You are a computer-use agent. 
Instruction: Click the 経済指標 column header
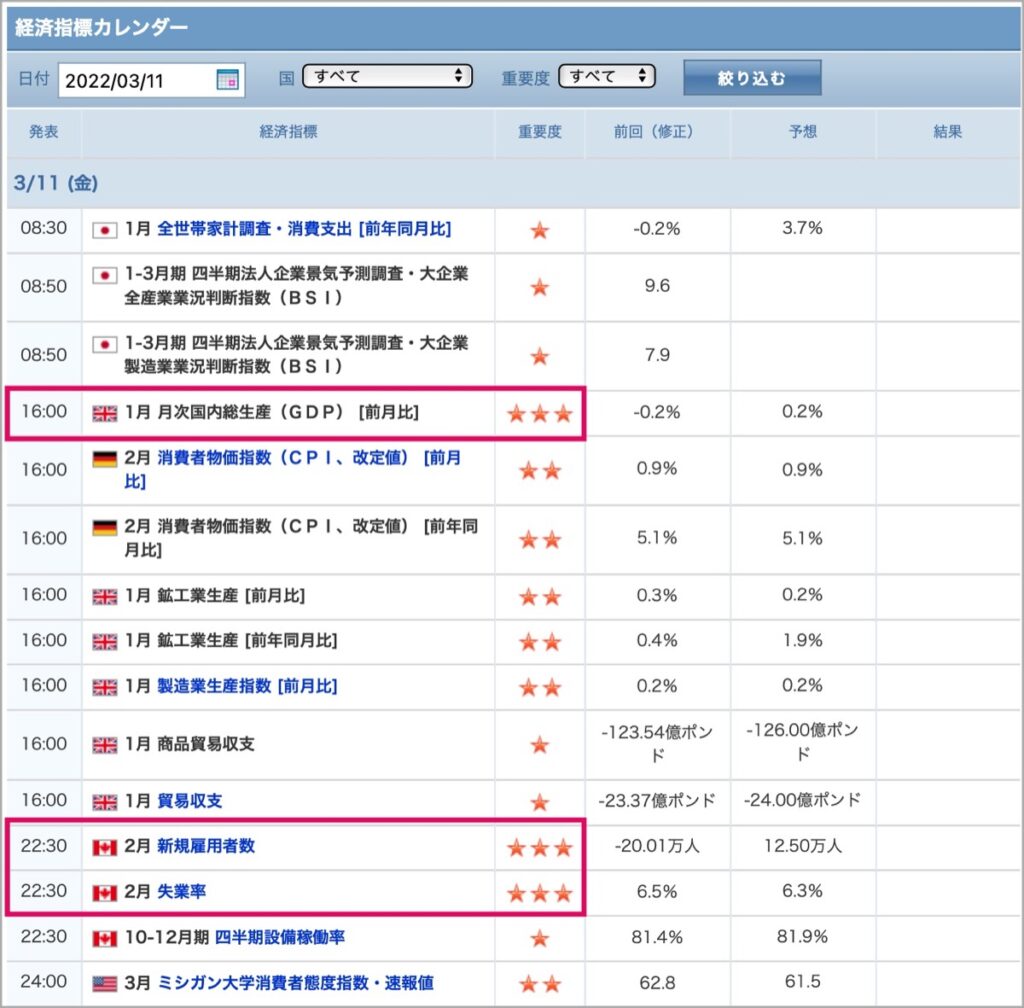(x=288, y=132)
